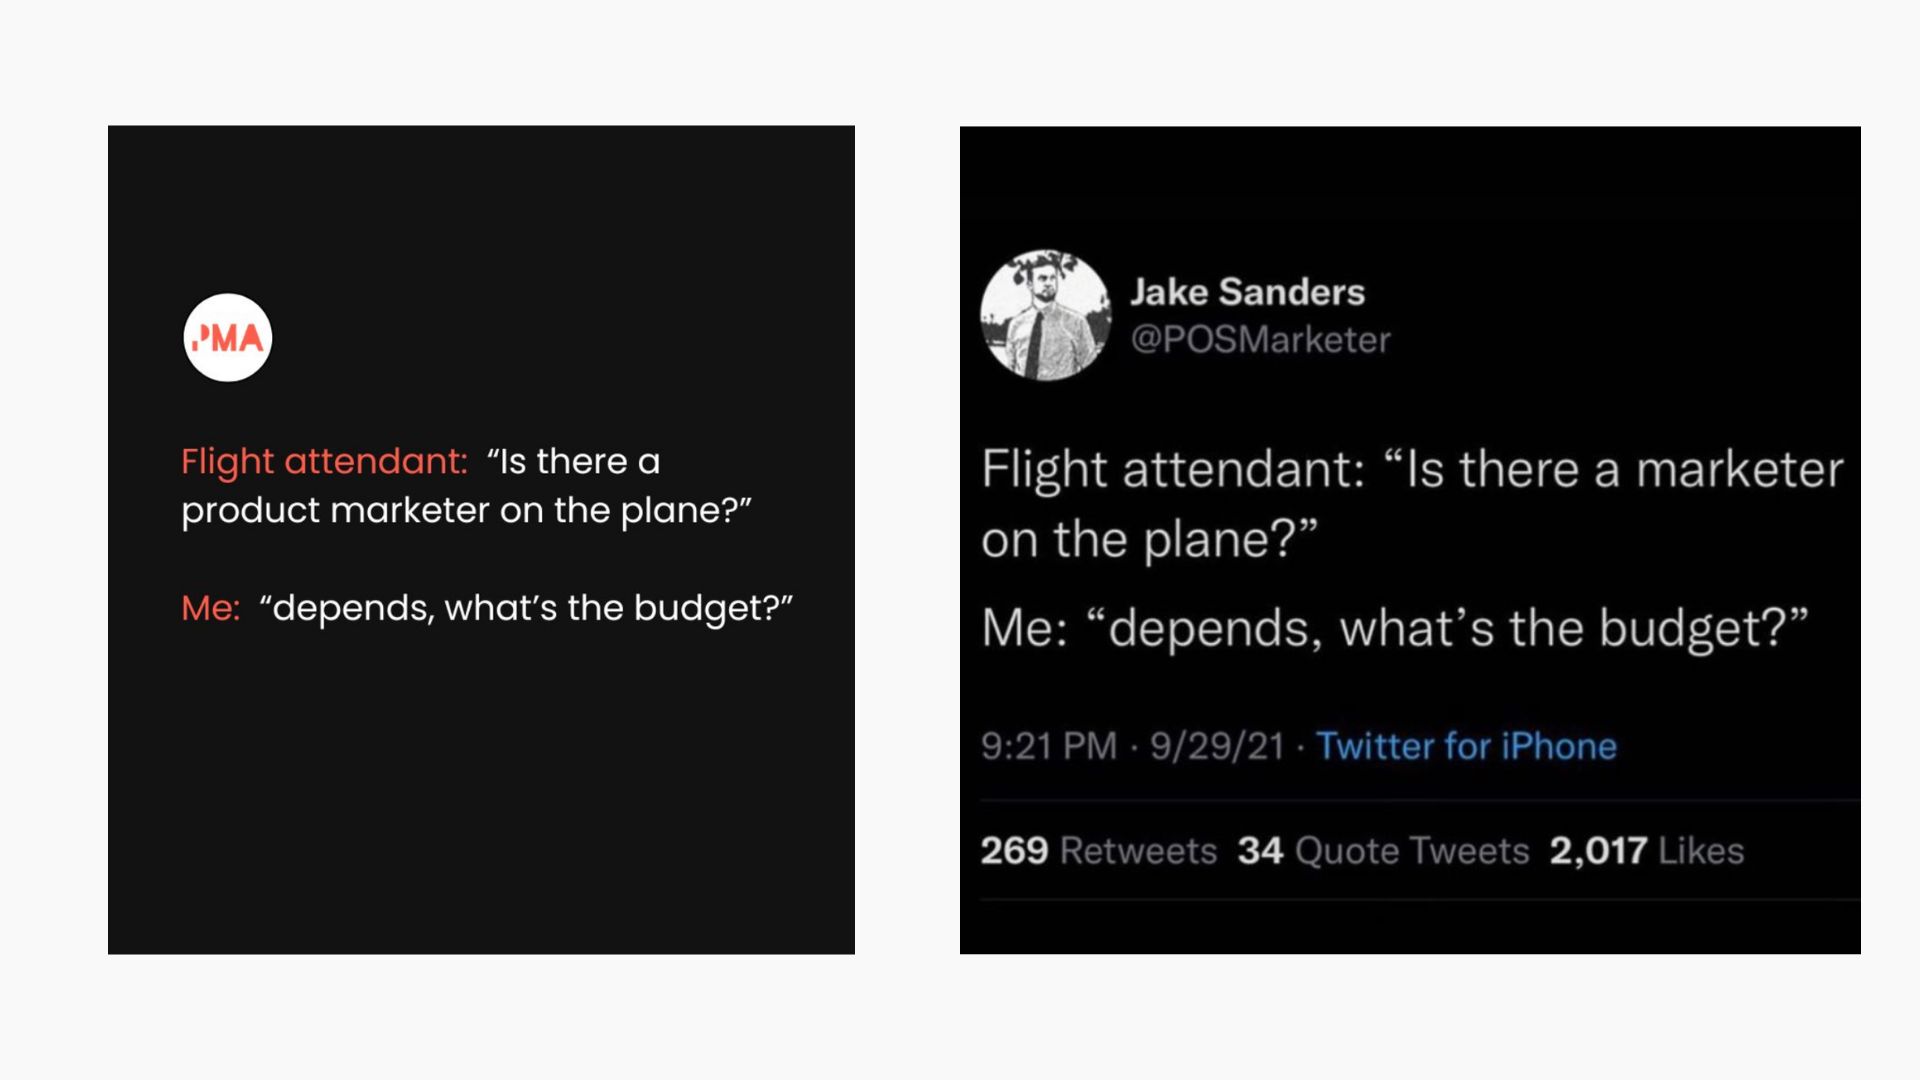Click empty area below the PMA card's text
The image size is (1920, 1080).
[x=480, y=800]
